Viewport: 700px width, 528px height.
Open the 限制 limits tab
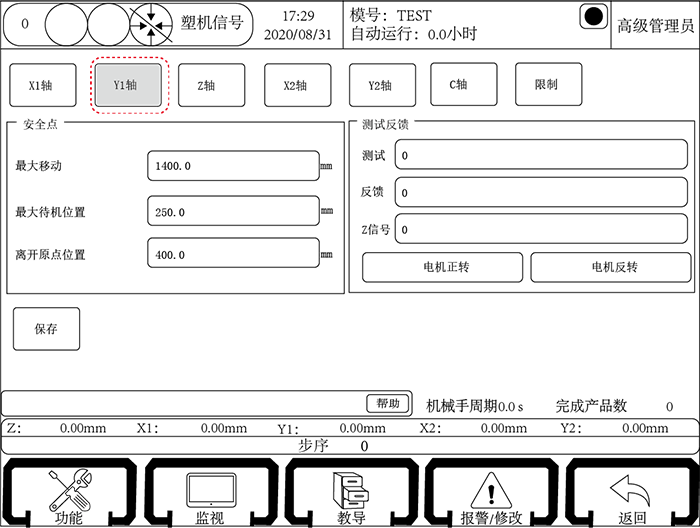[x=548, y=84]
